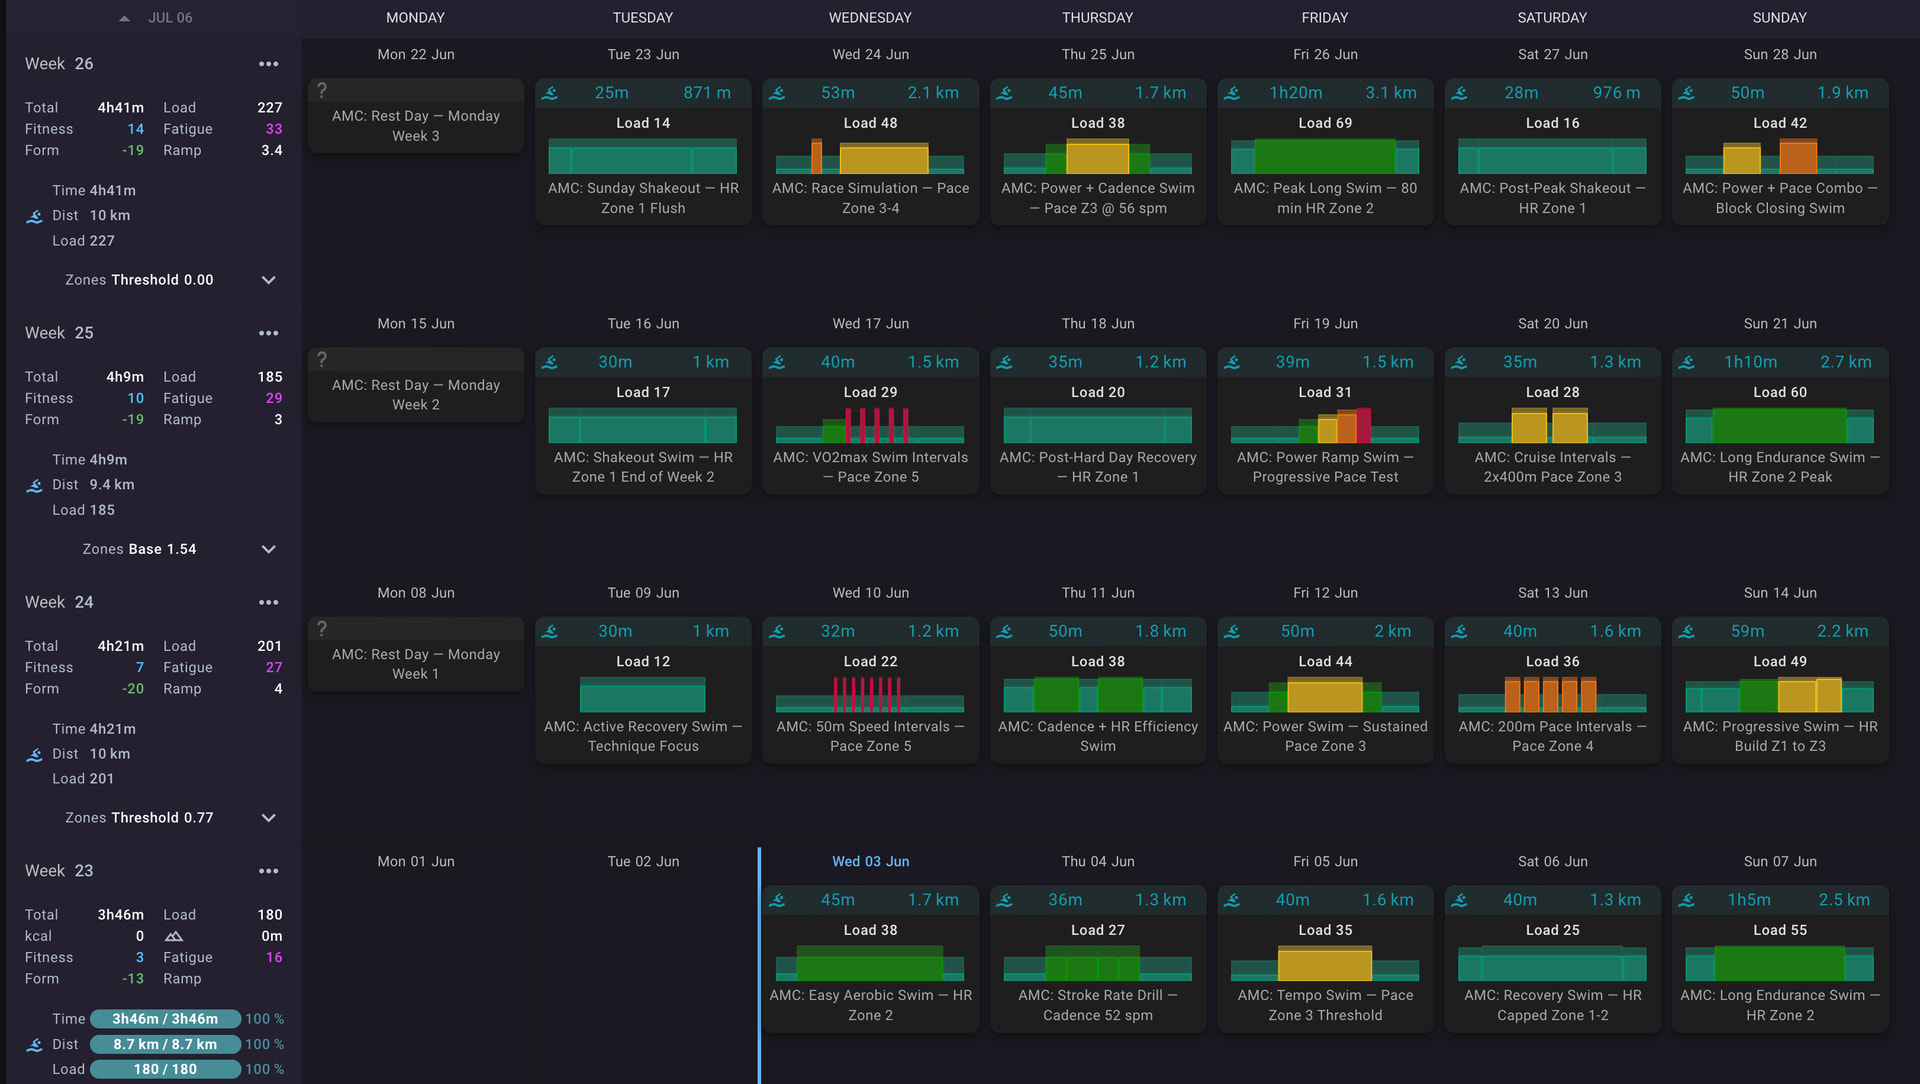1920x1084 pixels.
Task: Jump to previous weeks via JUL 06 arrow
Action: click(x=124, y=18)
